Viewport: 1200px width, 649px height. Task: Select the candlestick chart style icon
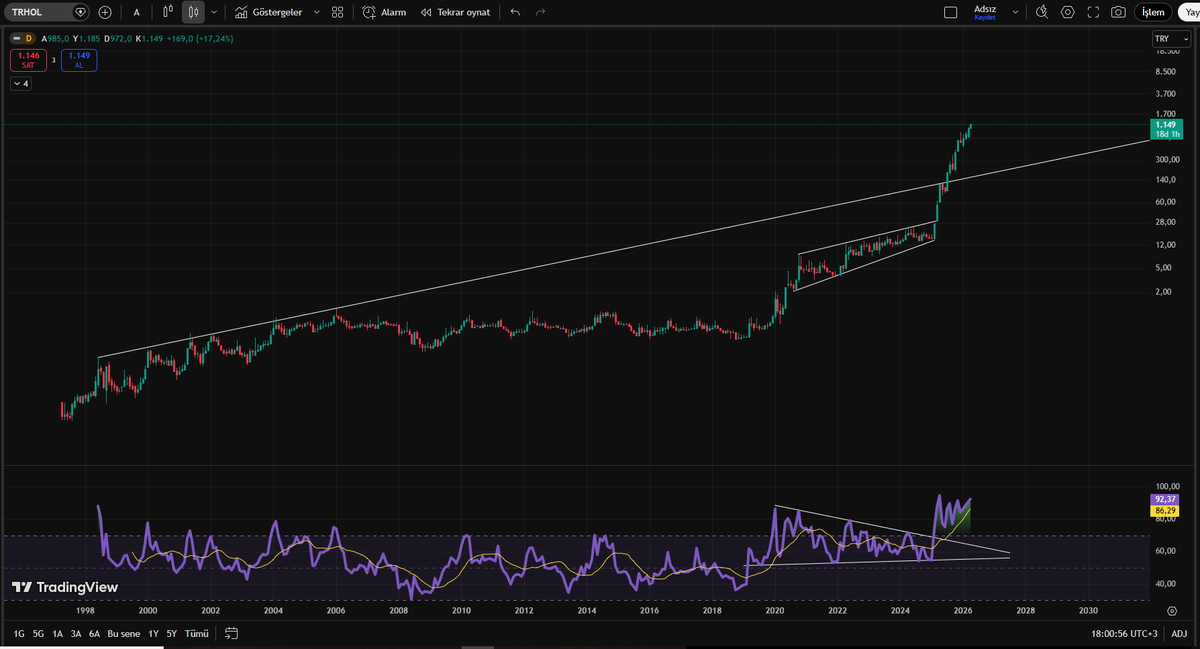[x=193, y=12]
